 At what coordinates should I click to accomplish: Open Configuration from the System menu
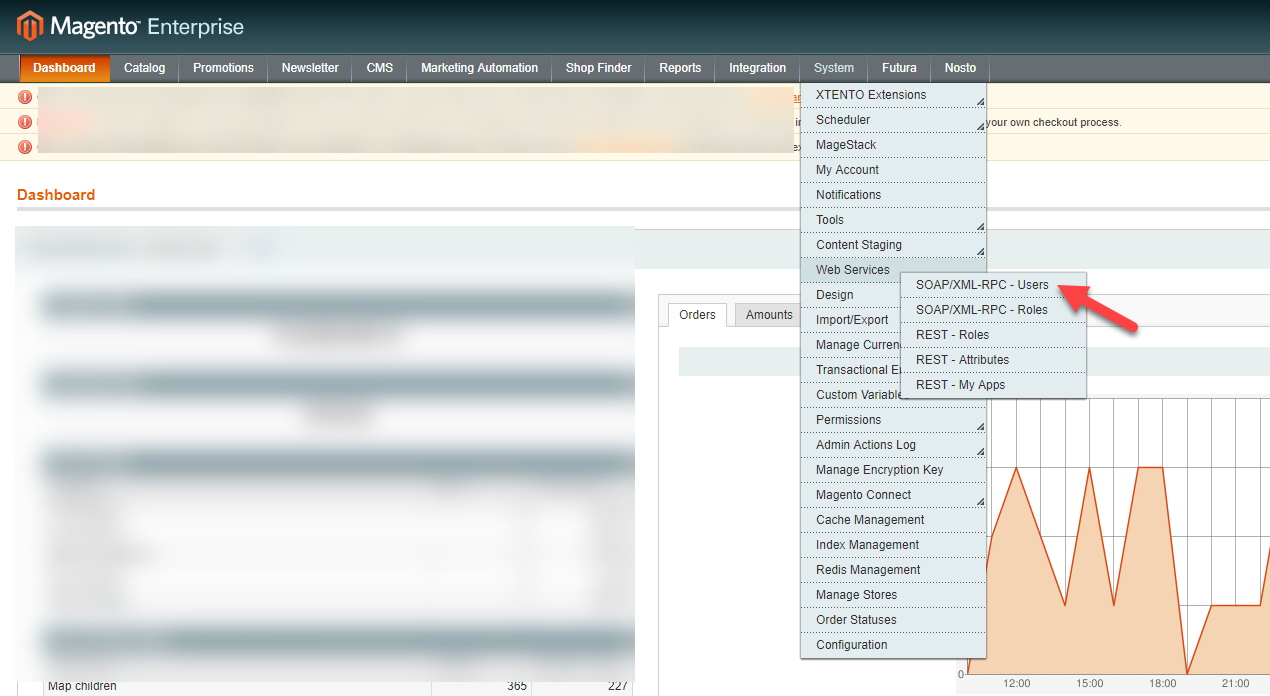pyautogui.click(x=894, y=645)
